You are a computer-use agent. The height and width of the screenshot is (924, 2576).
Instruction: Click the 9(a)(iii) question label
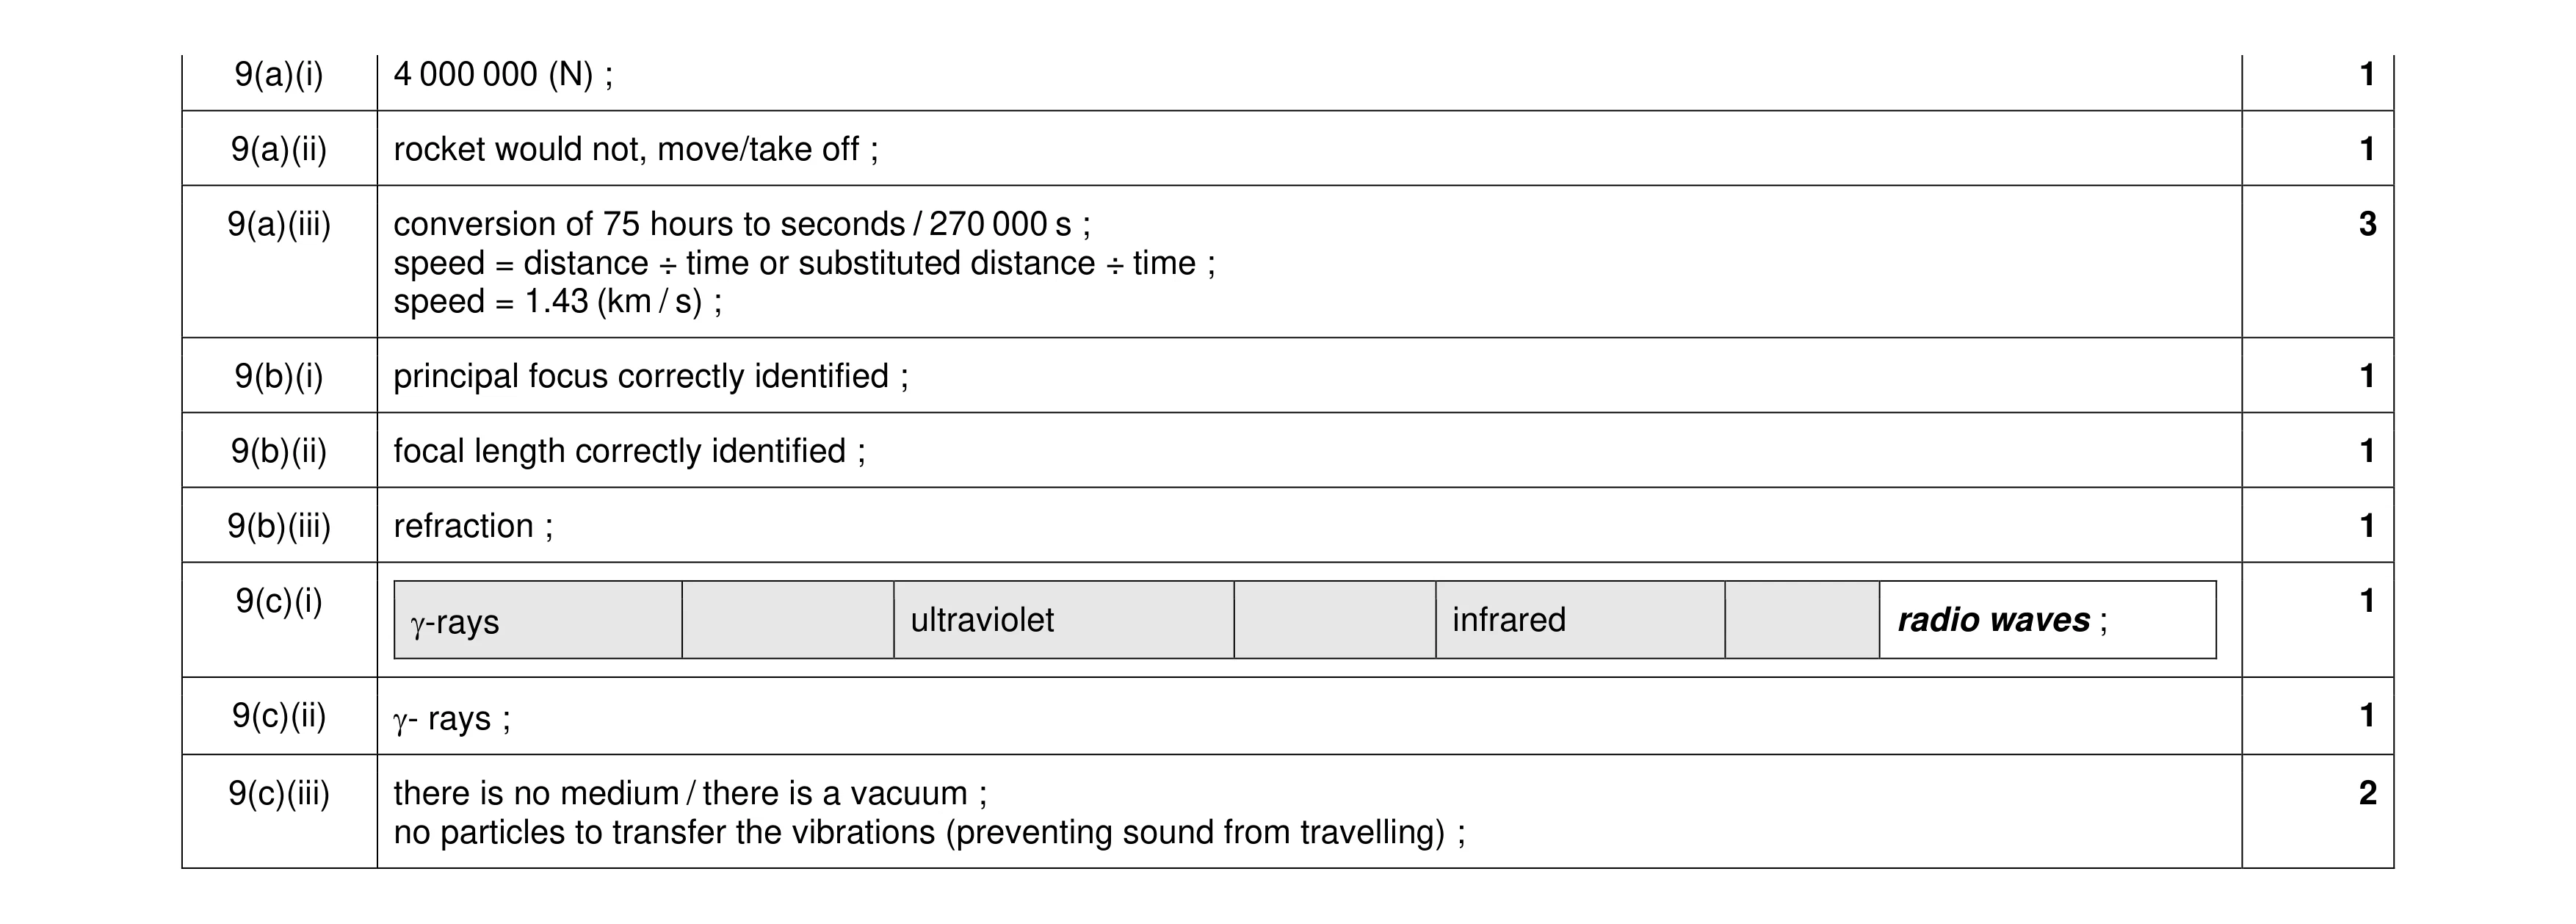(279, 224)
